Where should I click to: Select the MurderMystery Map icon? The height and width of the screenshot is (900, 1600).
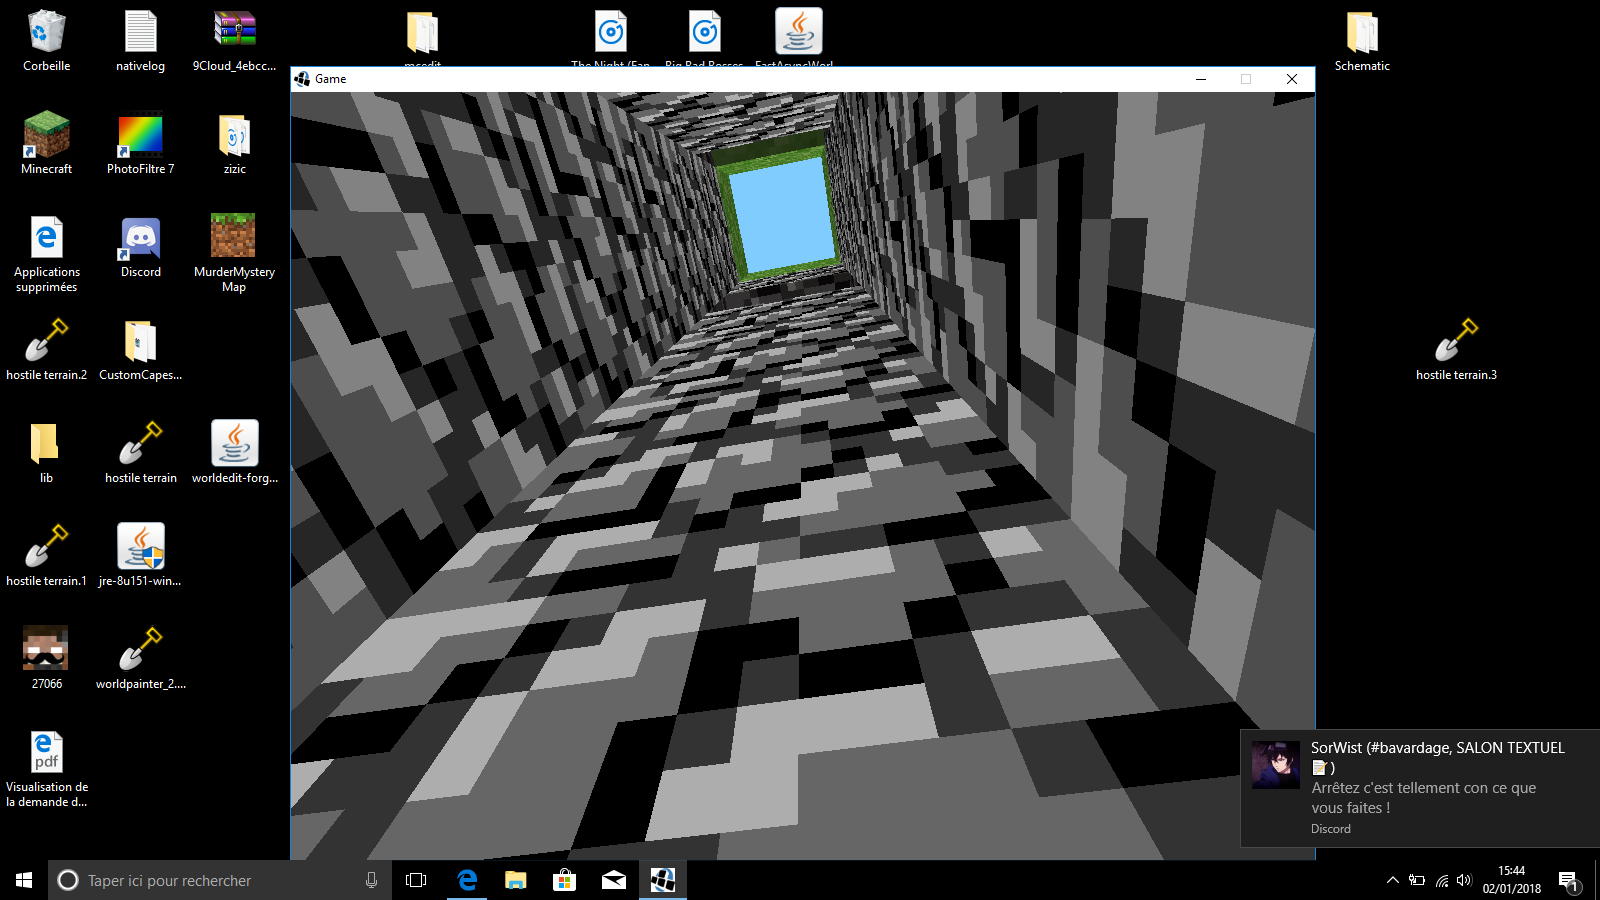[234, 237]
